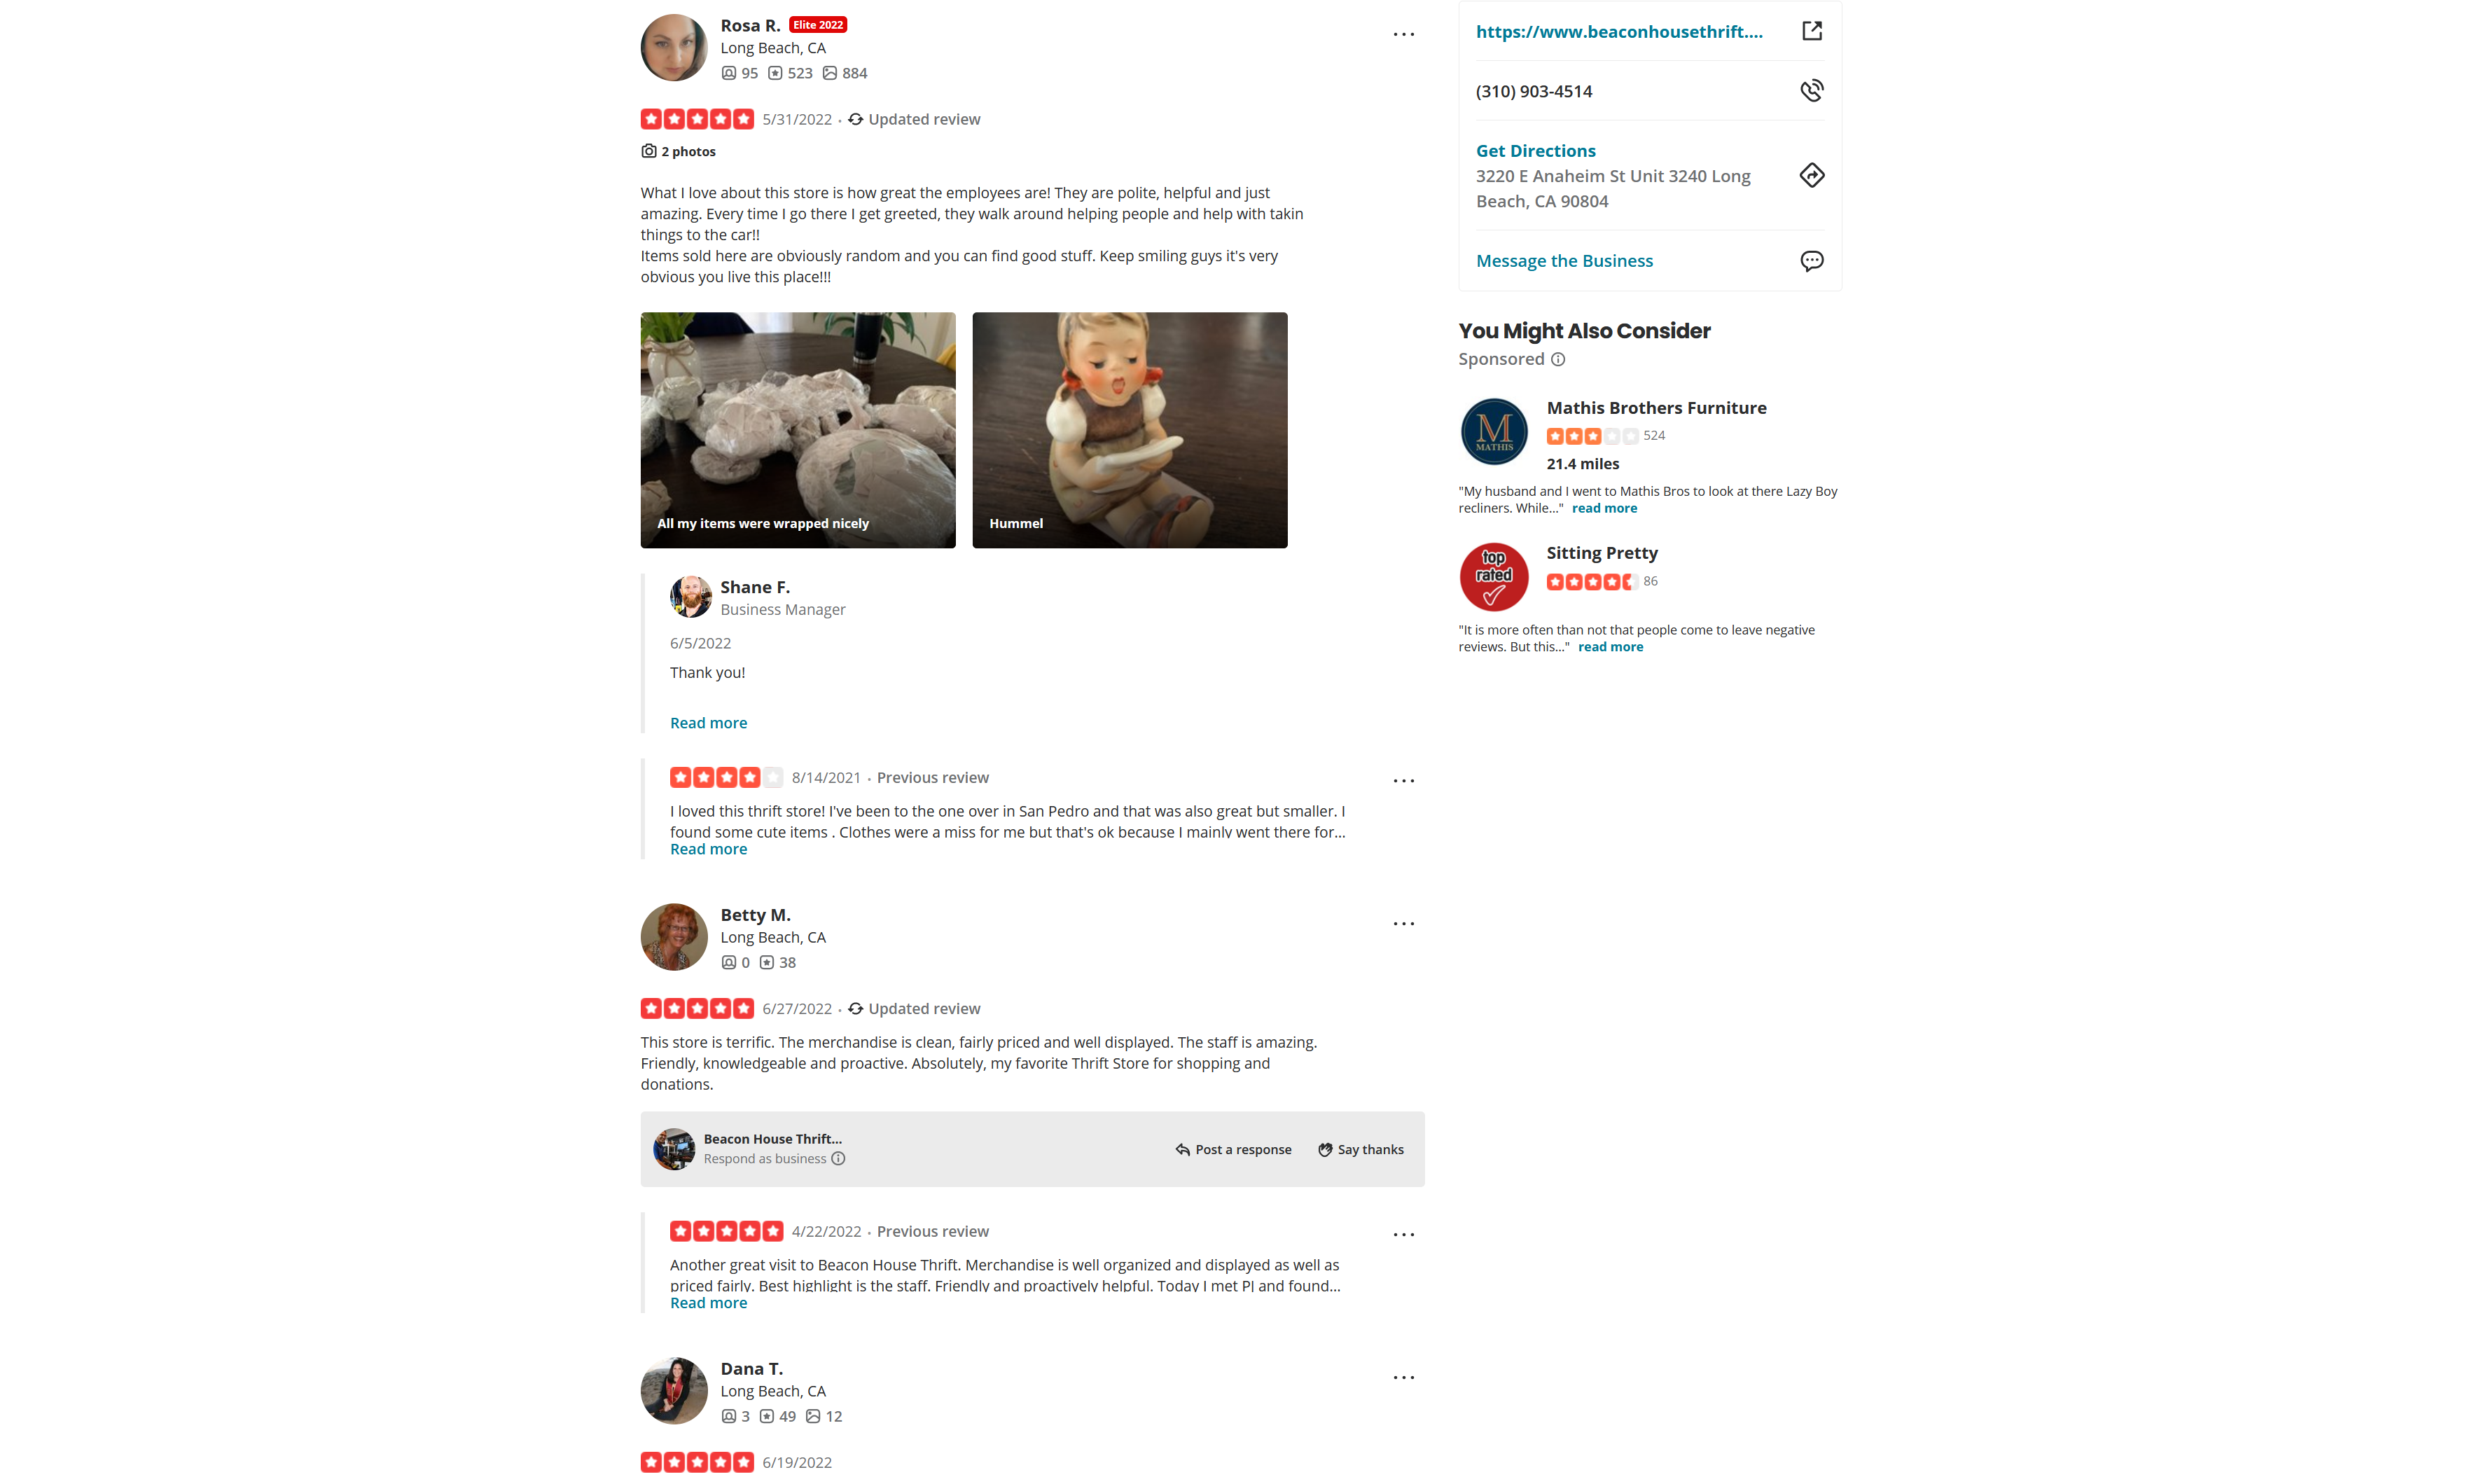Viewport: 2472px width, 1484px height.
Task: Click the message bubble icon
Action: pyautogui.click(x=1811, y=261)
